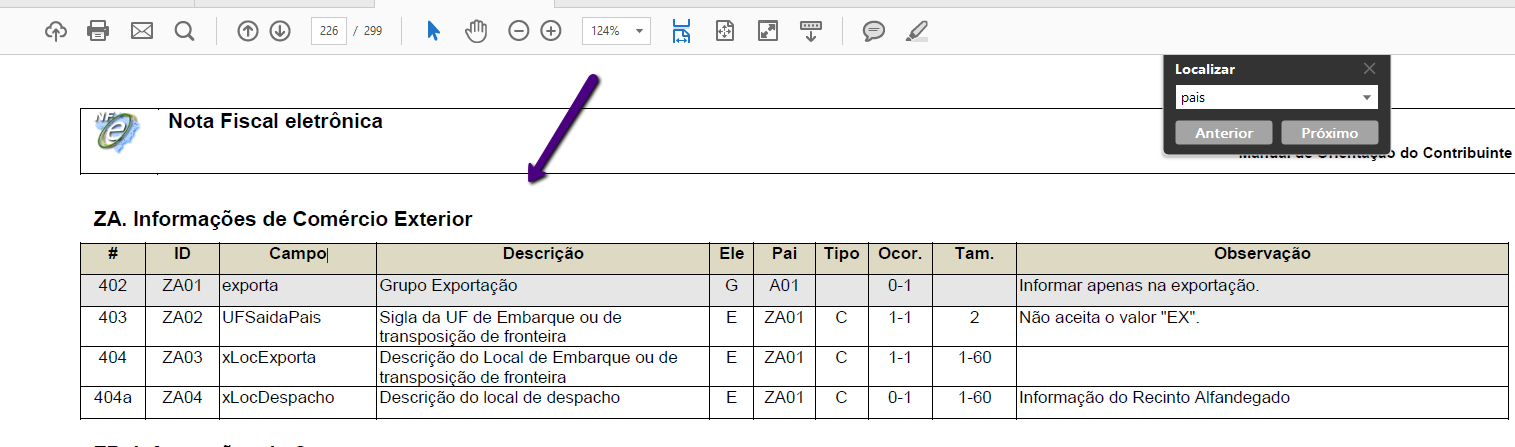Click the read mode toolbar icon
This screenshot has height=447, width=1515.
tap(810, 31)
